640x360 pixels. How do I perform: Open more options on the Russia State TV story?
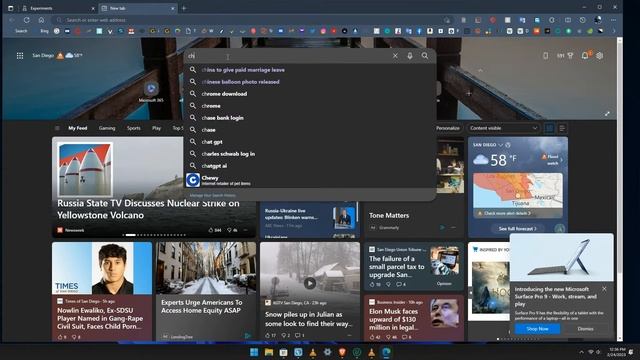(245, 230)
